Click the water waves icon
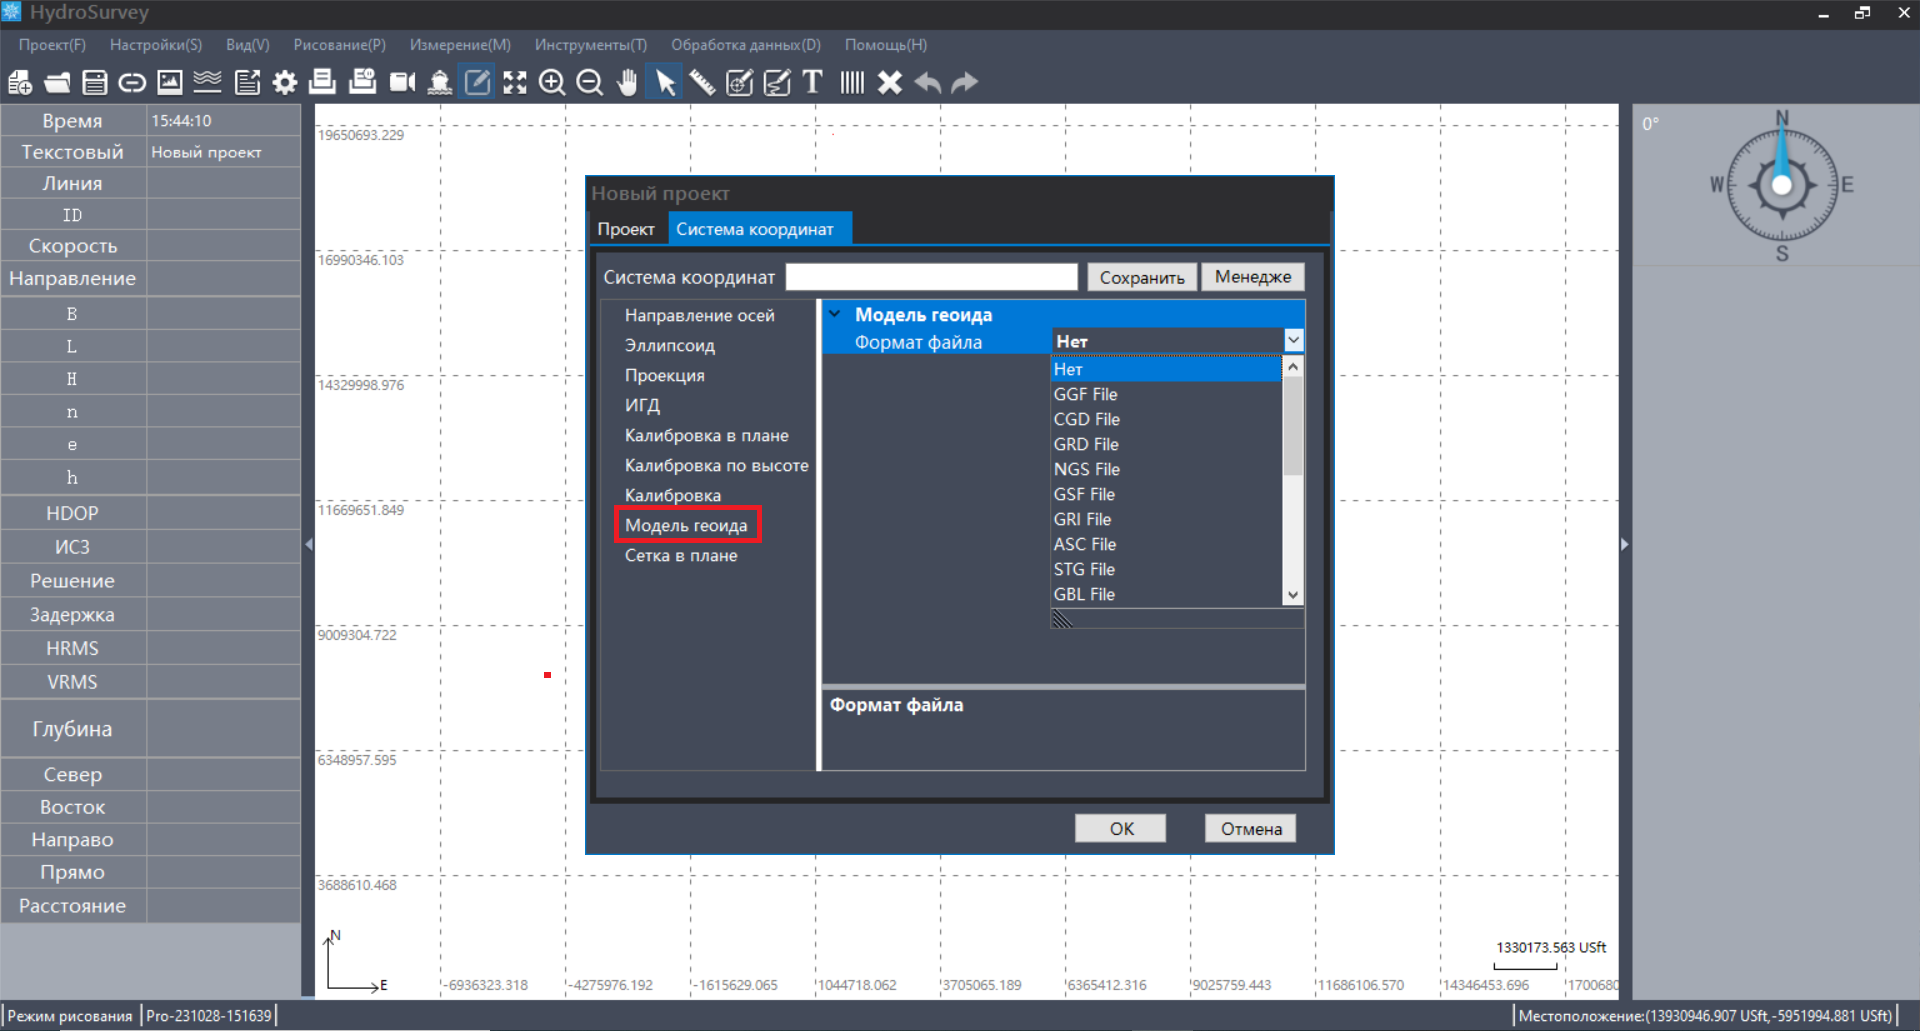1920x1031 pixels. click(207, 82)
